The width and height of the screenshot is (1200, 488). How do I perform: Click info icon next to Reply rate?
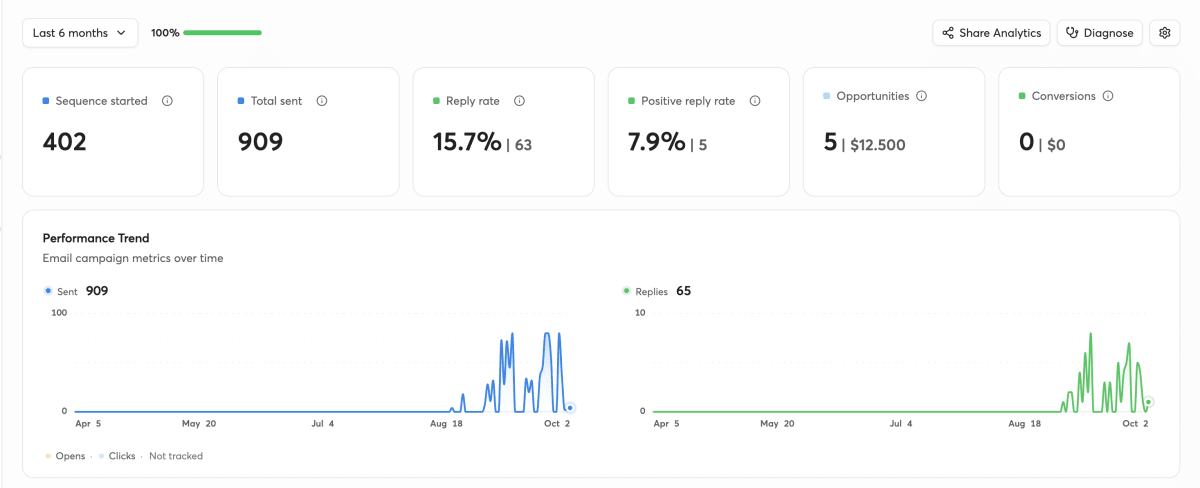(519, 101)
